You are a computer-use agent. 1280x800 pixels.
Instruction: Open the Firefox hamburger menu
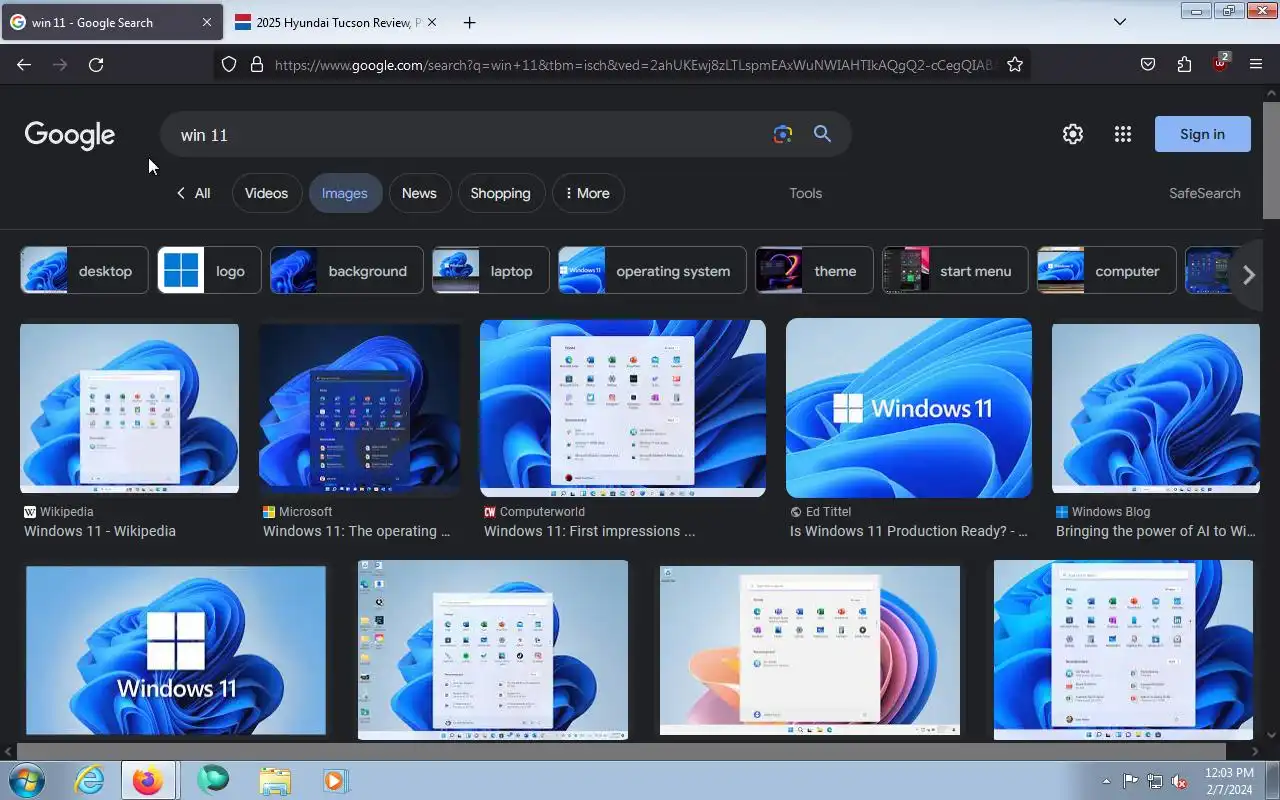1256,64
